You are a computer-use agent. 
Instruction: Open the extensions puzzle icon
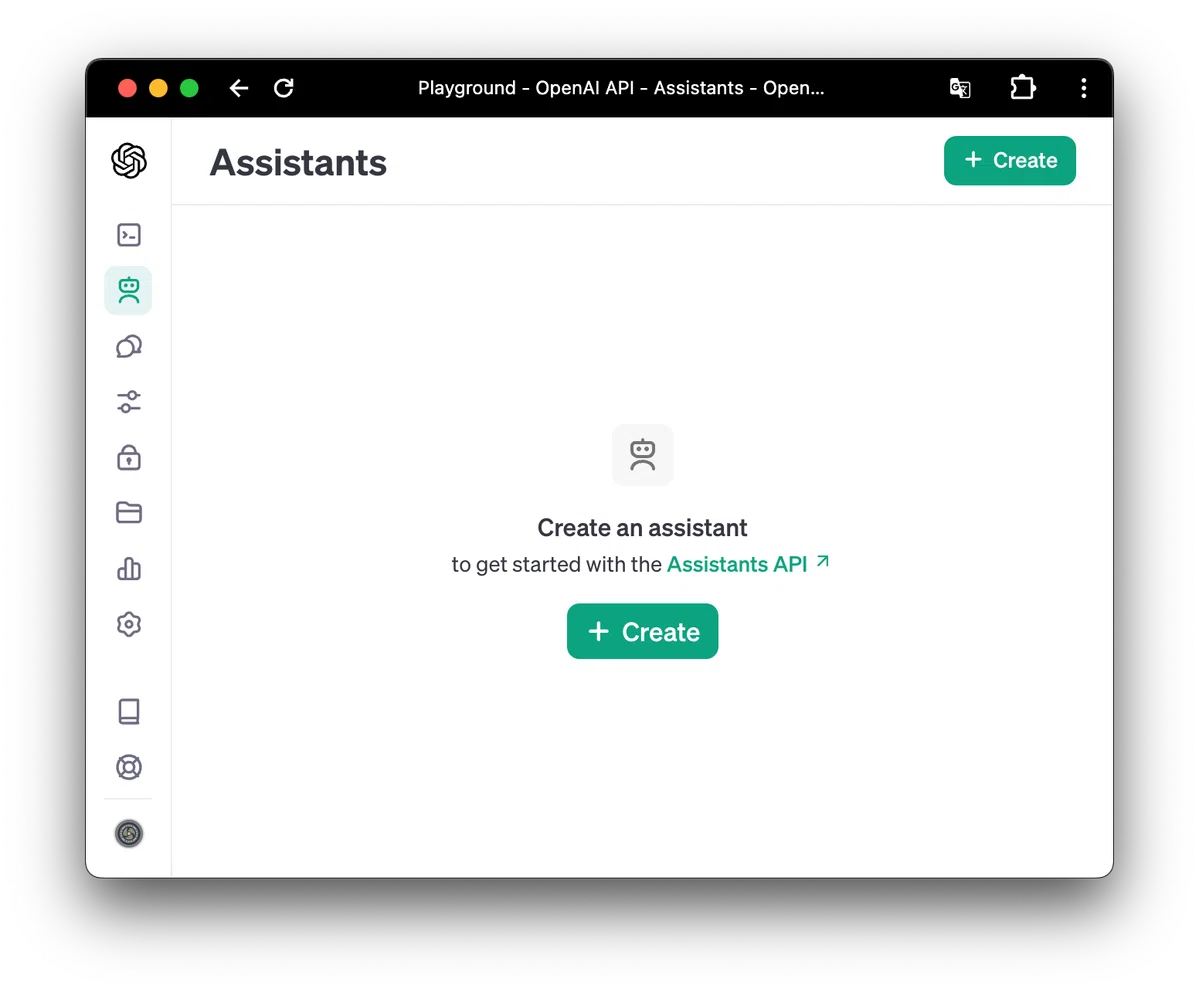(1022, 88)
